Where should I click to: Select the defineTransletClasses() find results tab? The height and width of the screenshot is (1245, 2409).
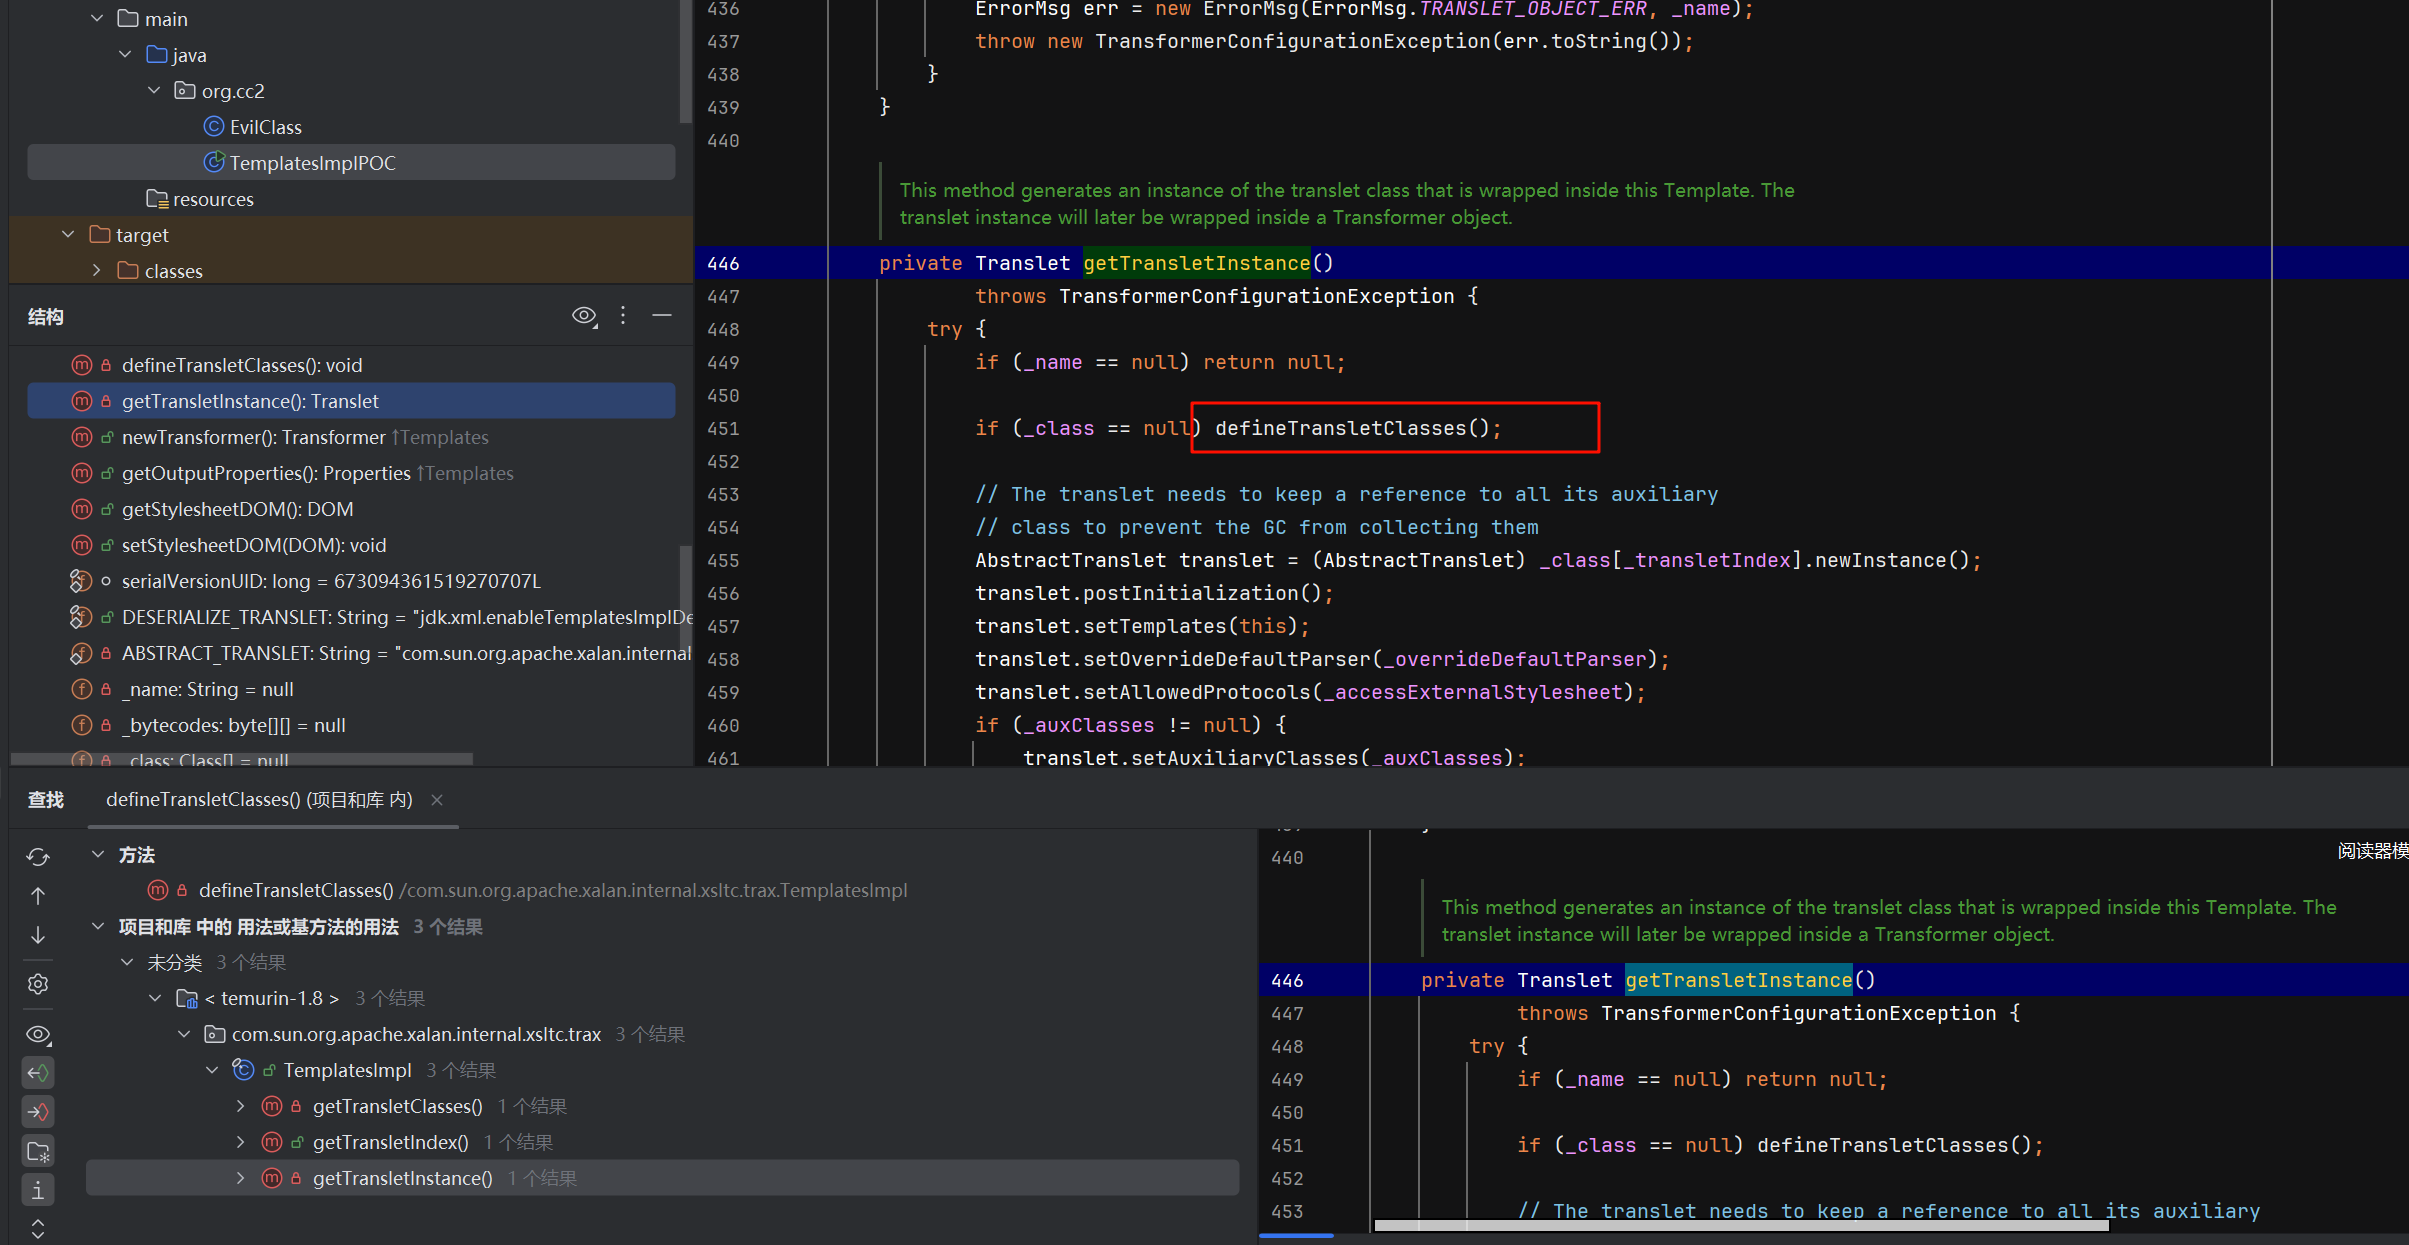tap(259, 800)
